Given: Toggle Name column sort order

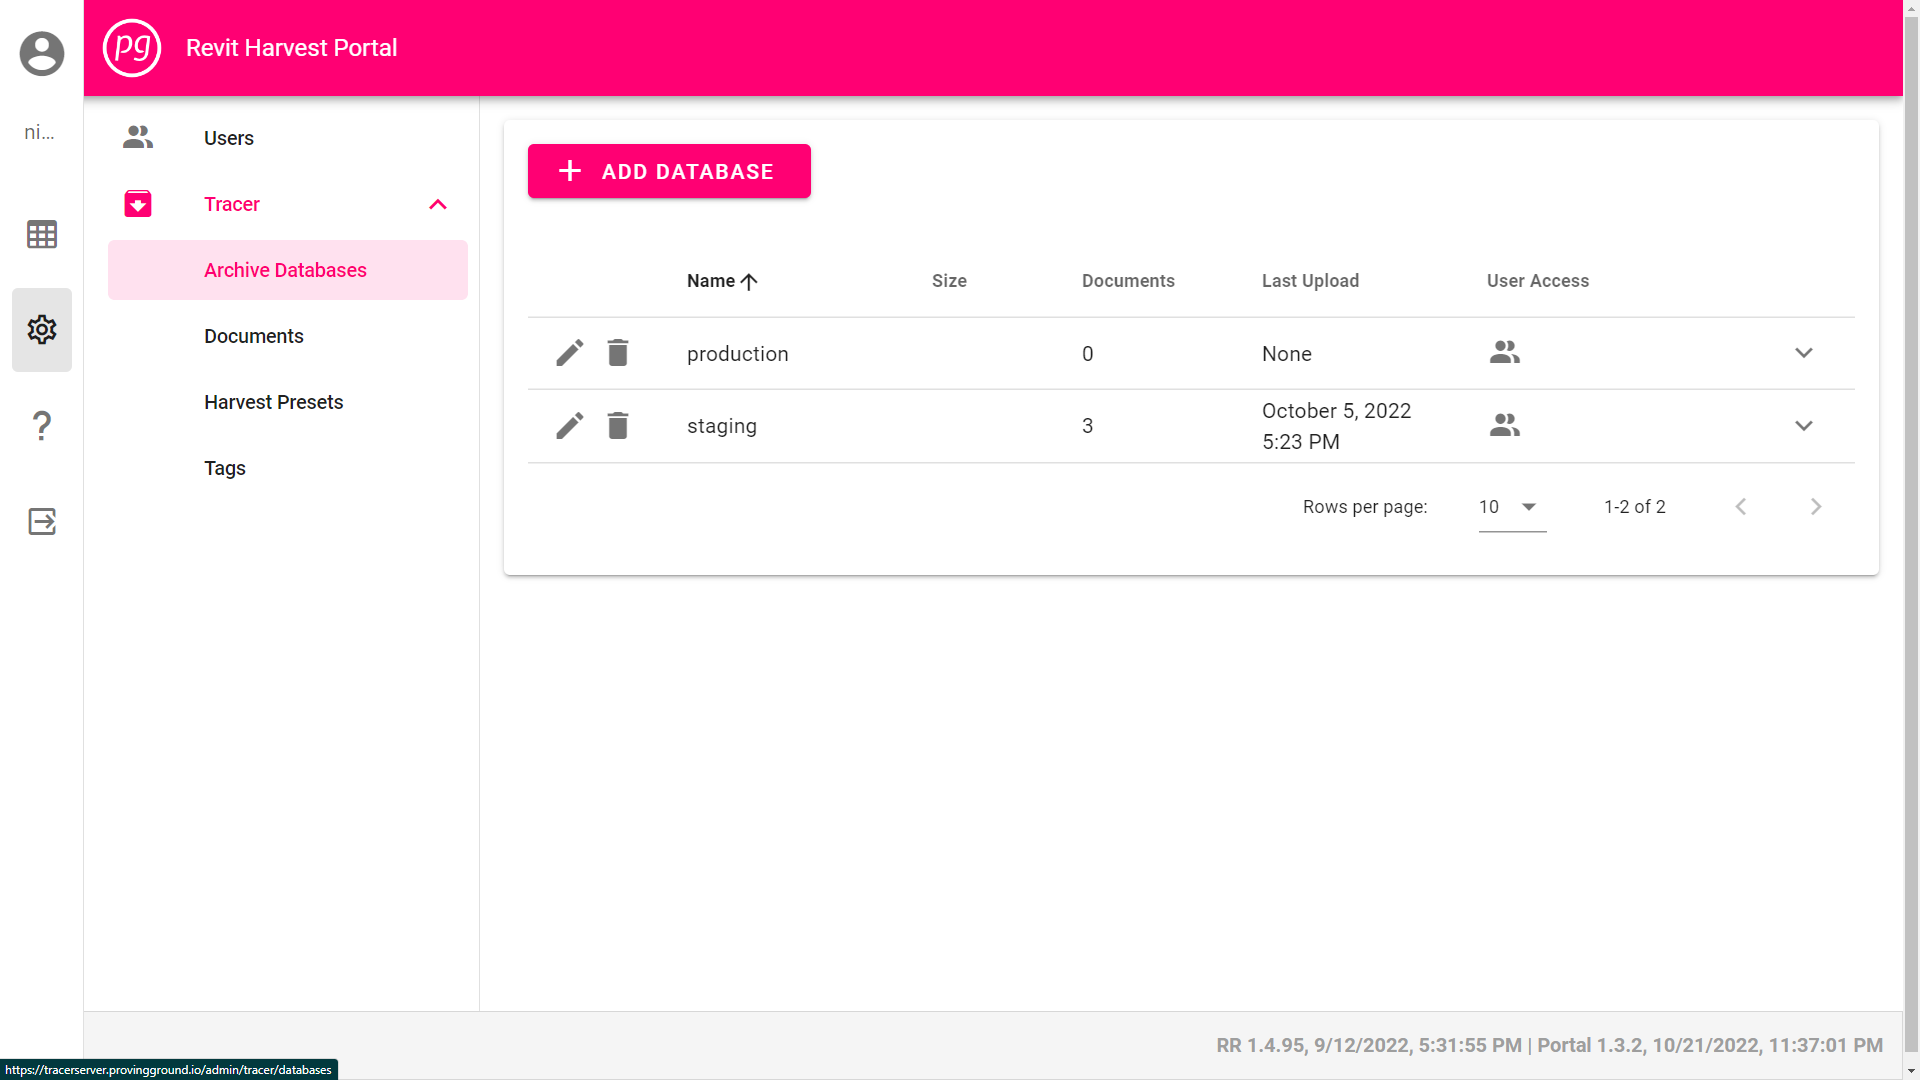Looking at the screenshot, I should tap(721, 281).
